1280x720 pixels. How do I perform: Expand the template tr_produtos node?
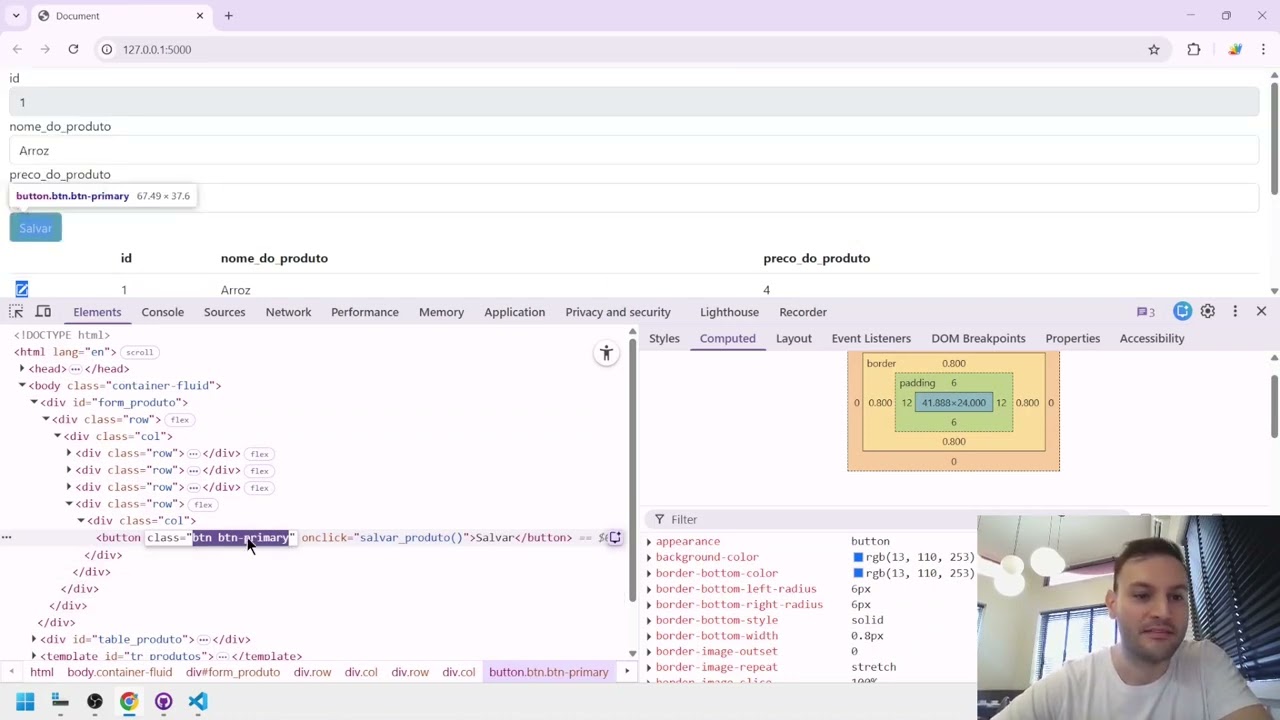[x=34, y=656]
